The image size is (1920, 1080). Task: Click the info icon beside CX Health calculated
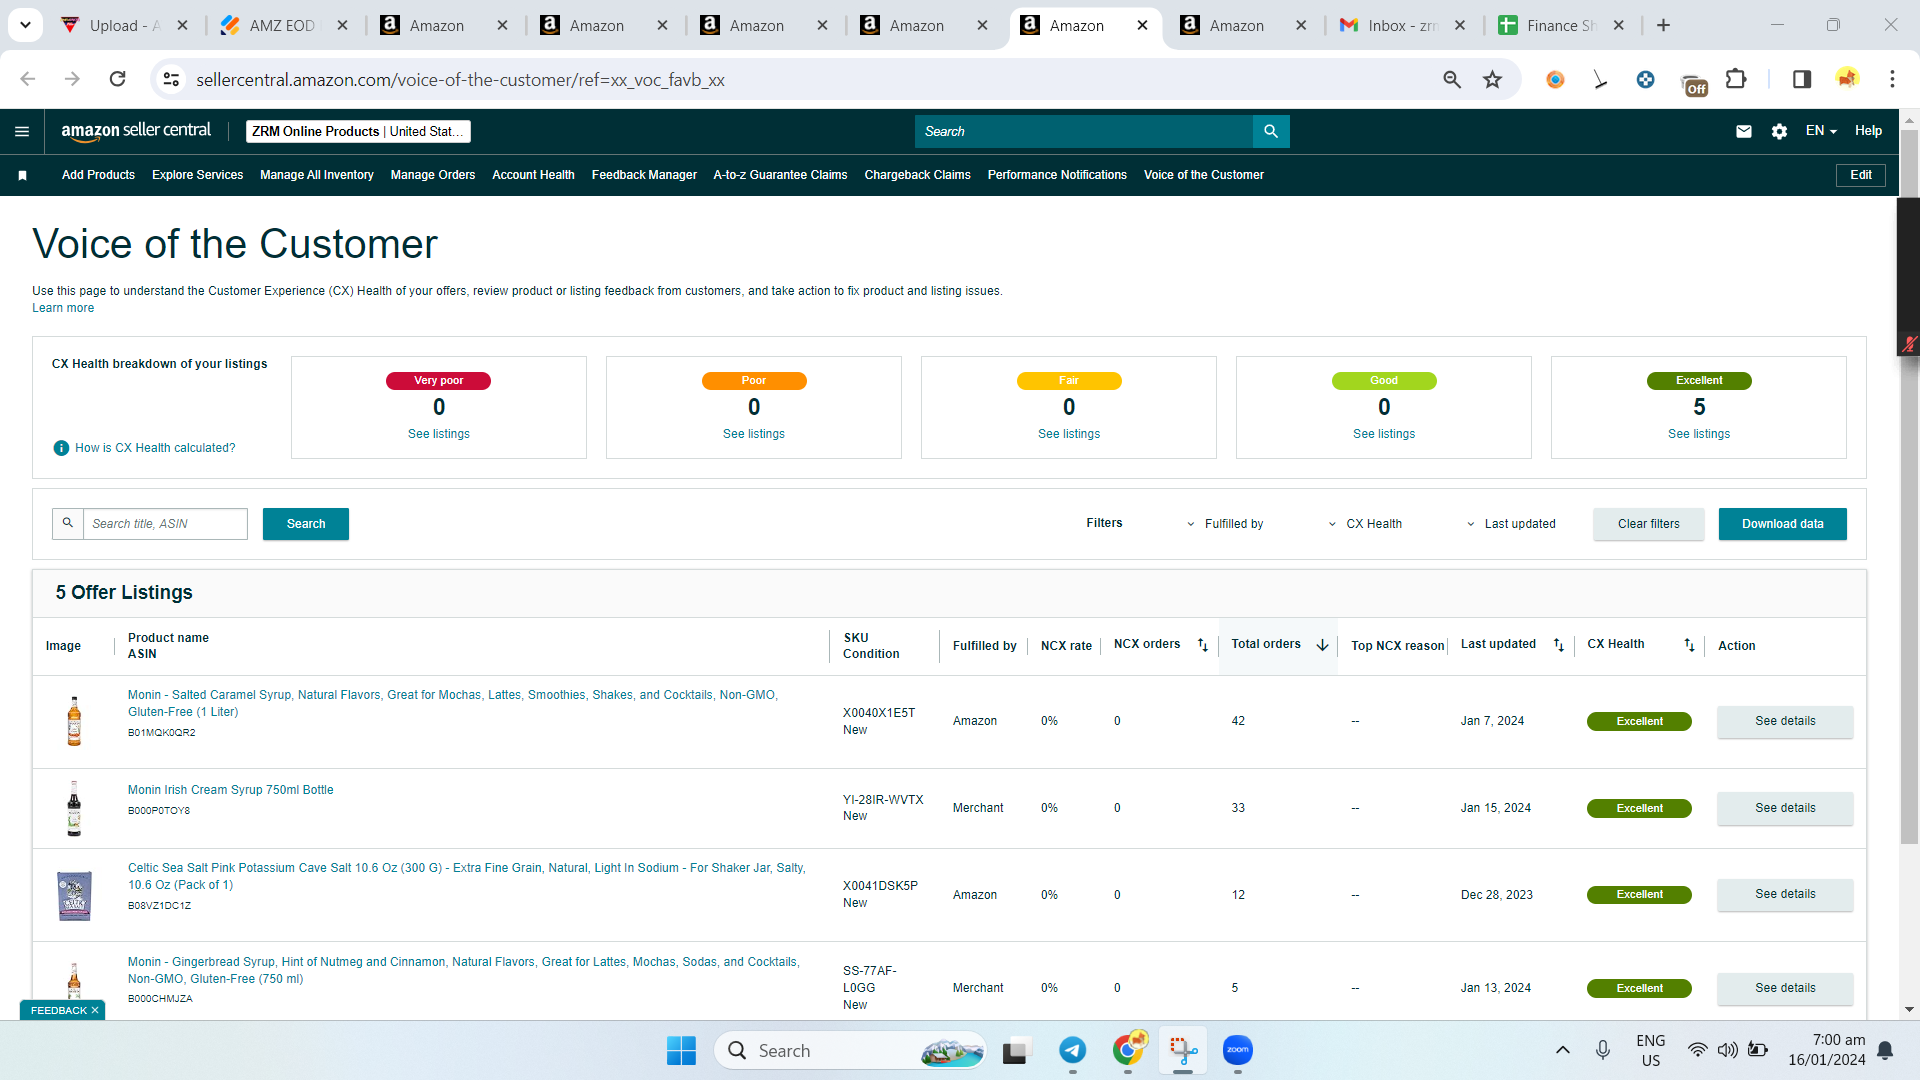(61, 448)
